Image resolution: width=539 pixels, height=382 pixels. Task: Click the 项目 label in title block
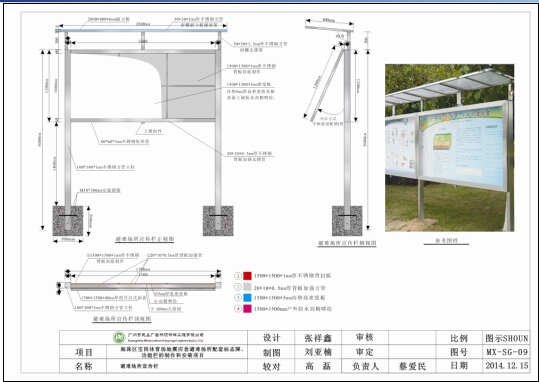click(84, 352)
